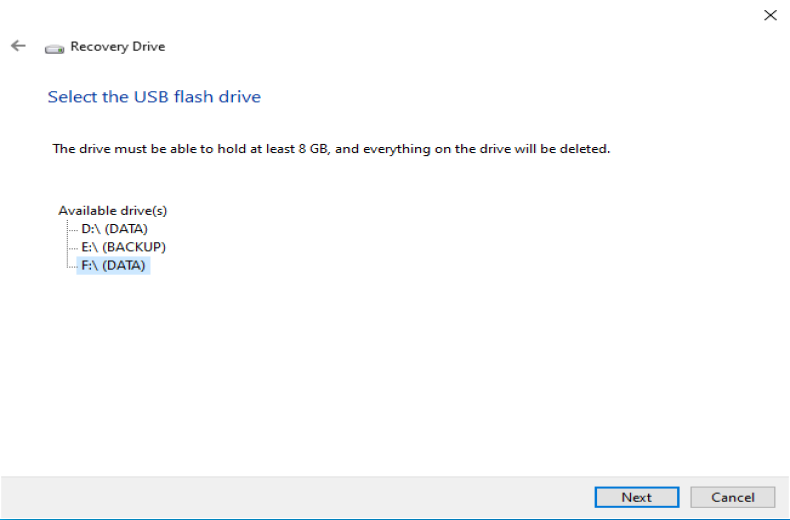
Task: Click the tree connector beside E:\ drive
Action: (72, 247)
